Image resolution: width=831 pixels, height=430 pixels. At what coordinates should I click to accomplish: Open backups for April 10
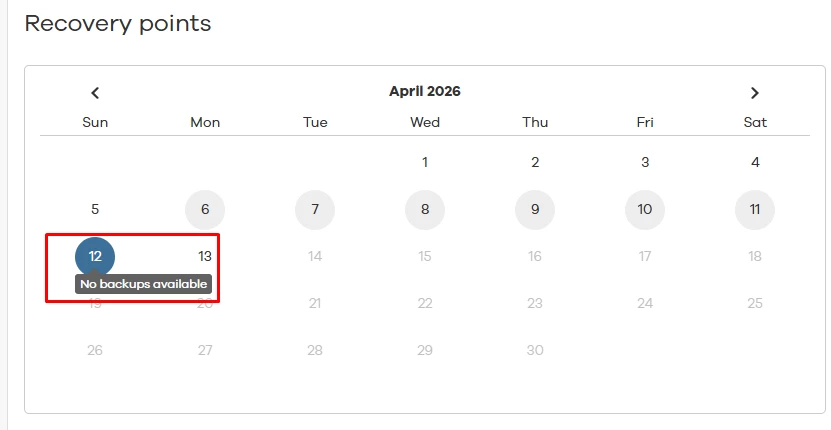(x=645, y=210)
